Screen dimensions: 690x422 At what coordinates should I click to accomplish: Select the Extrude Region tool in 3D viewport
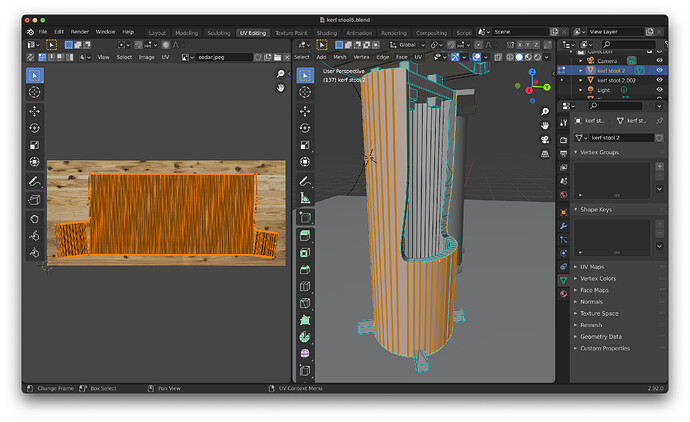(305, 236)
